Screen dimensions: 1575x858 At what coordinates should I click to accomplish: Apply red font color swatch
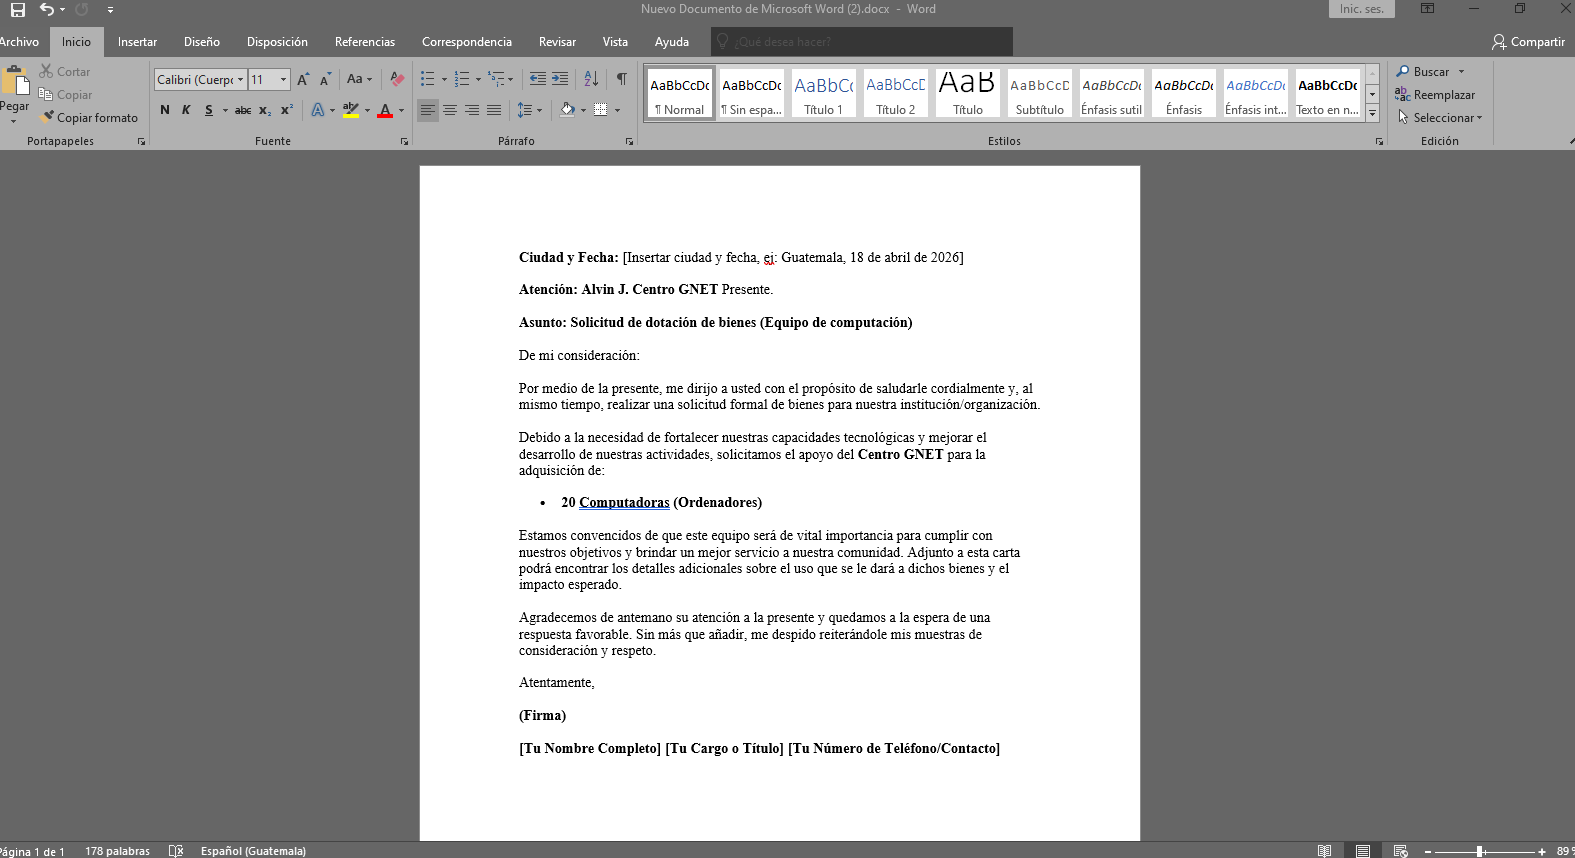(385, 110)
